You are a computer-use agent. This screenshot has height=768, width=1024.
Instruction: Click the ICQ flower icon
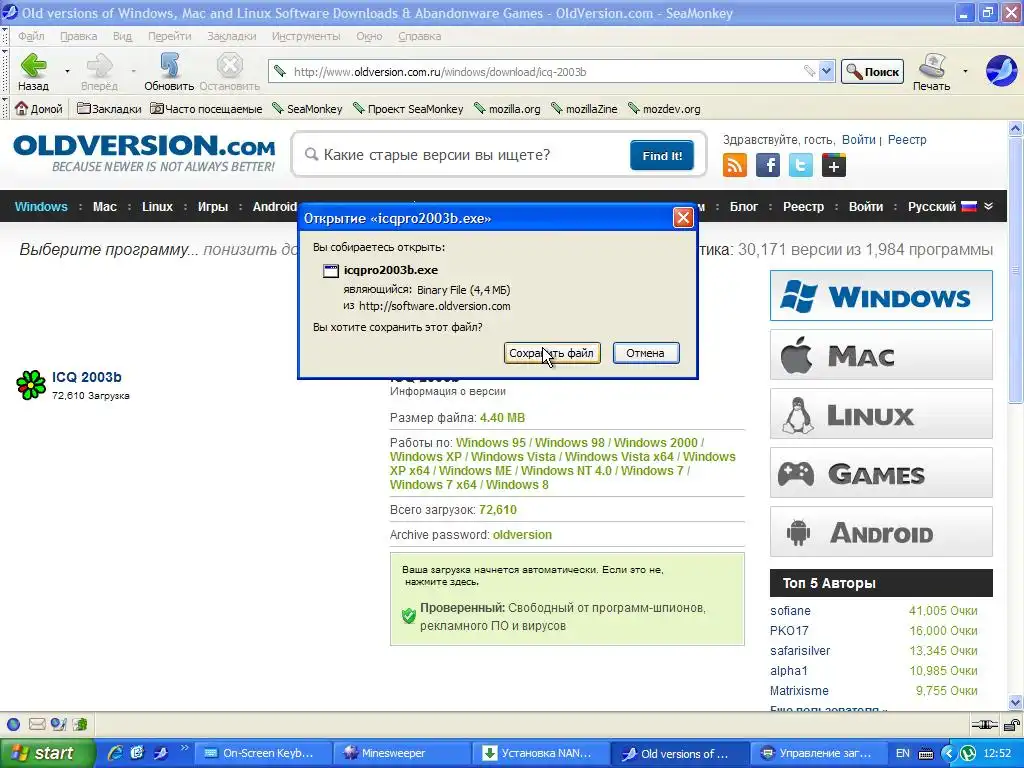tap(31, 385)
